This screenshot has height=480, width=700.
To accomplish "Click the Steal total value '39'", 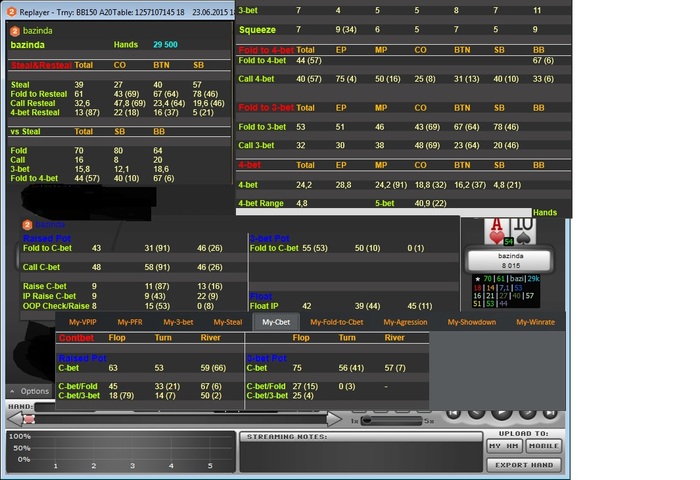I will pyautogui.click(x=79, y=85).
